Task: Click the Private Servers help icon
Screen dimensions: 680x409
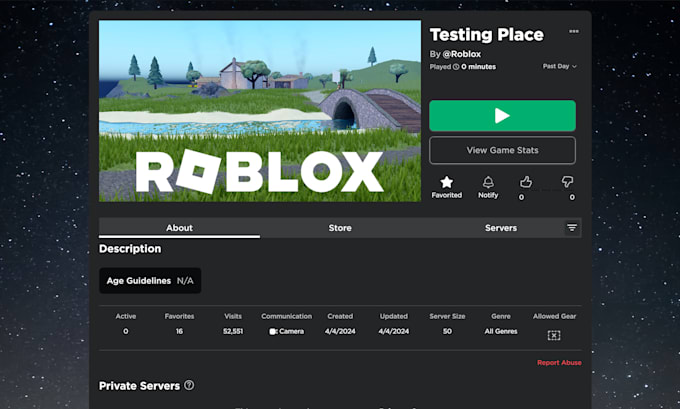Action: (x=189, y=385)
